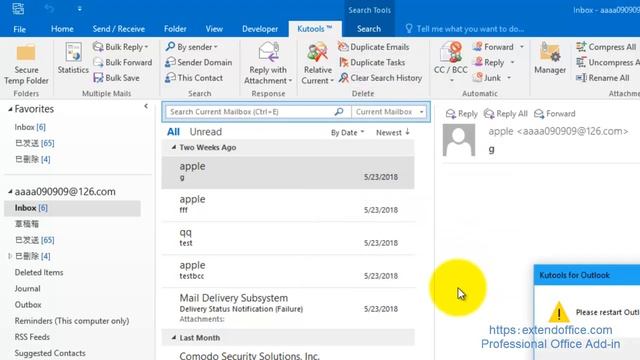Search by This Contact
This screenshot has height=360, width=640.
point(194,78)
